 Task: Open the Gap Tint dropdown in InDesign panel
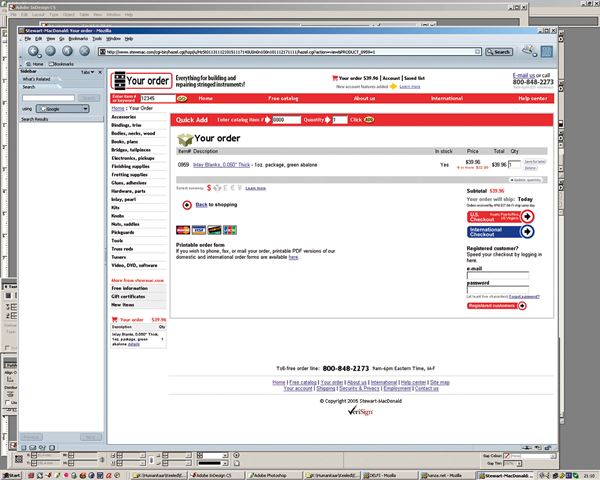tap(519, 464)
